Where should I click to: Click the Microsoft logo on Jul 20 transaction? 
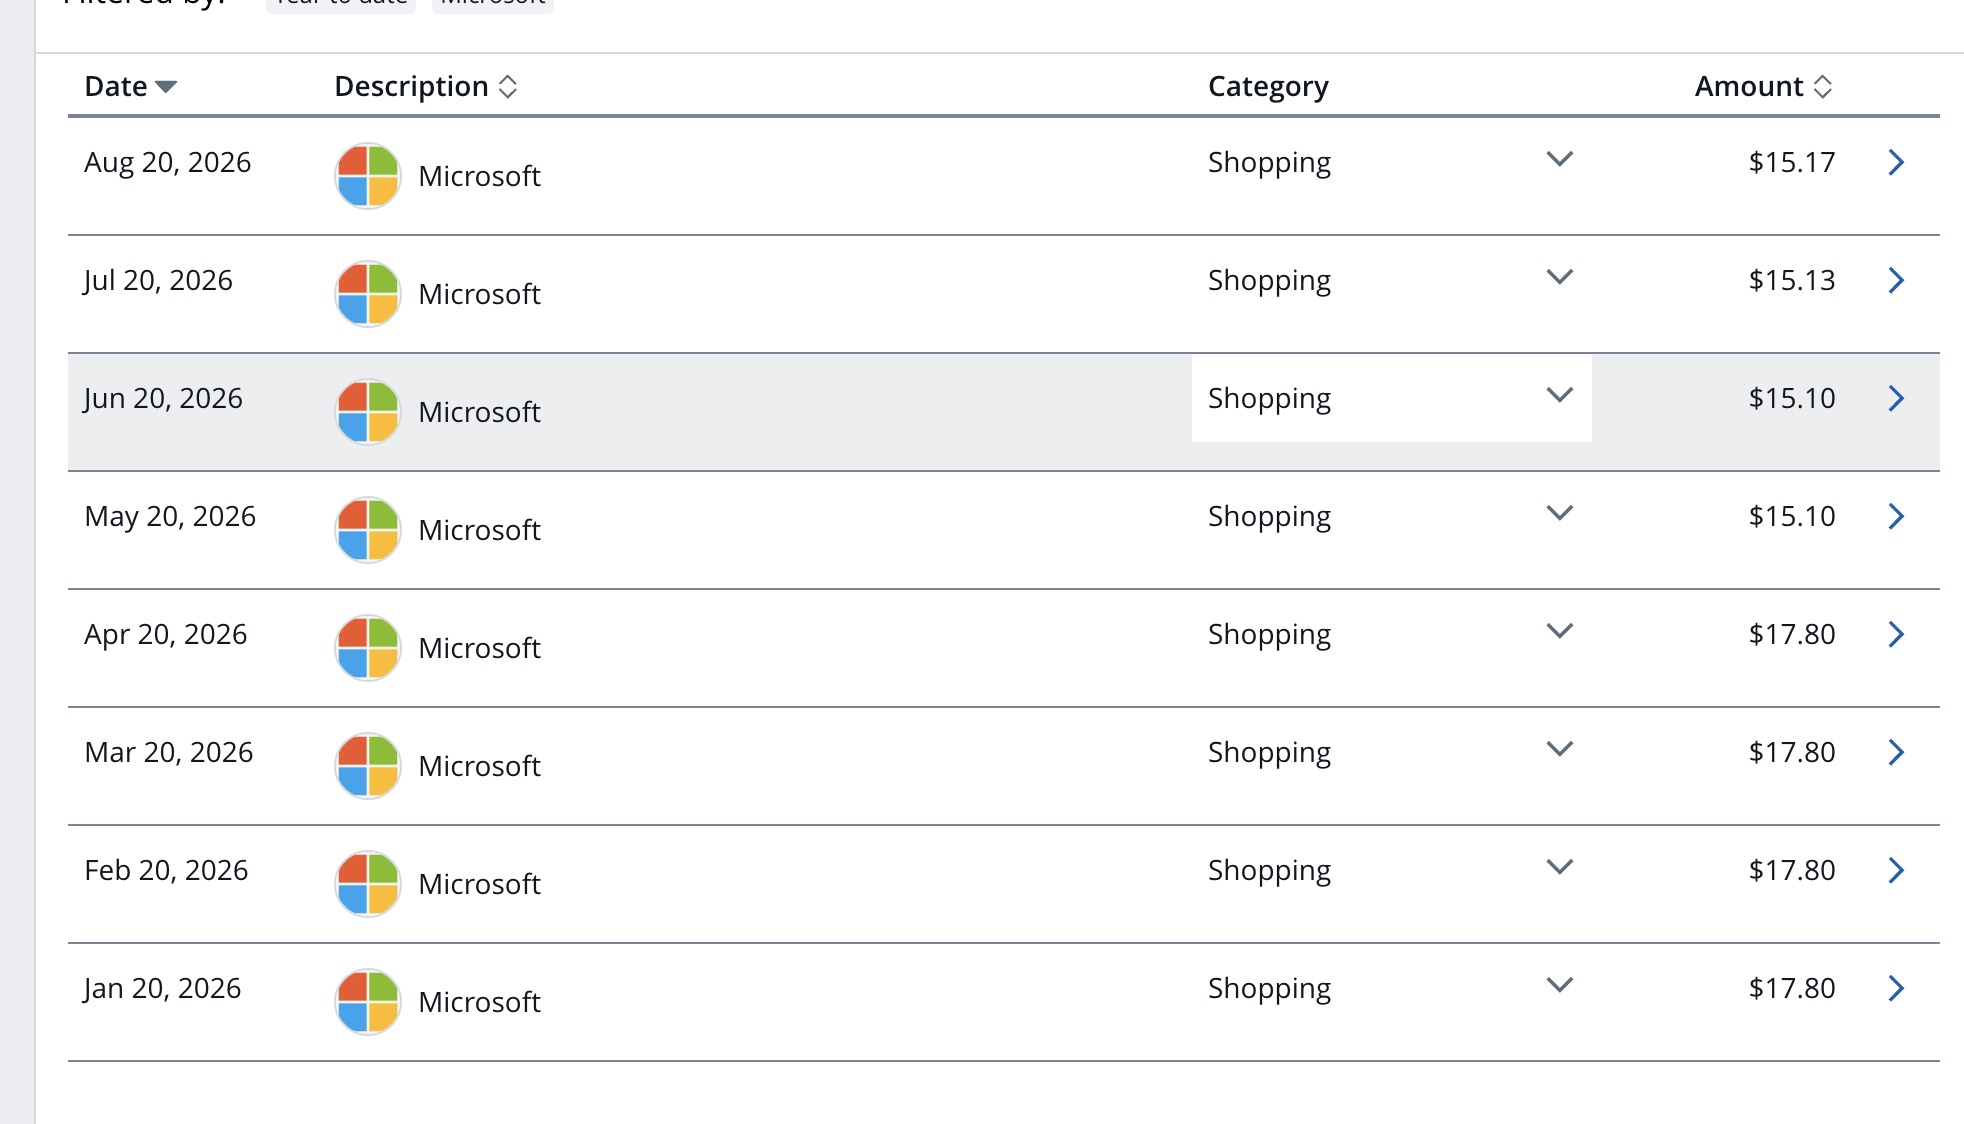(368, 294)
